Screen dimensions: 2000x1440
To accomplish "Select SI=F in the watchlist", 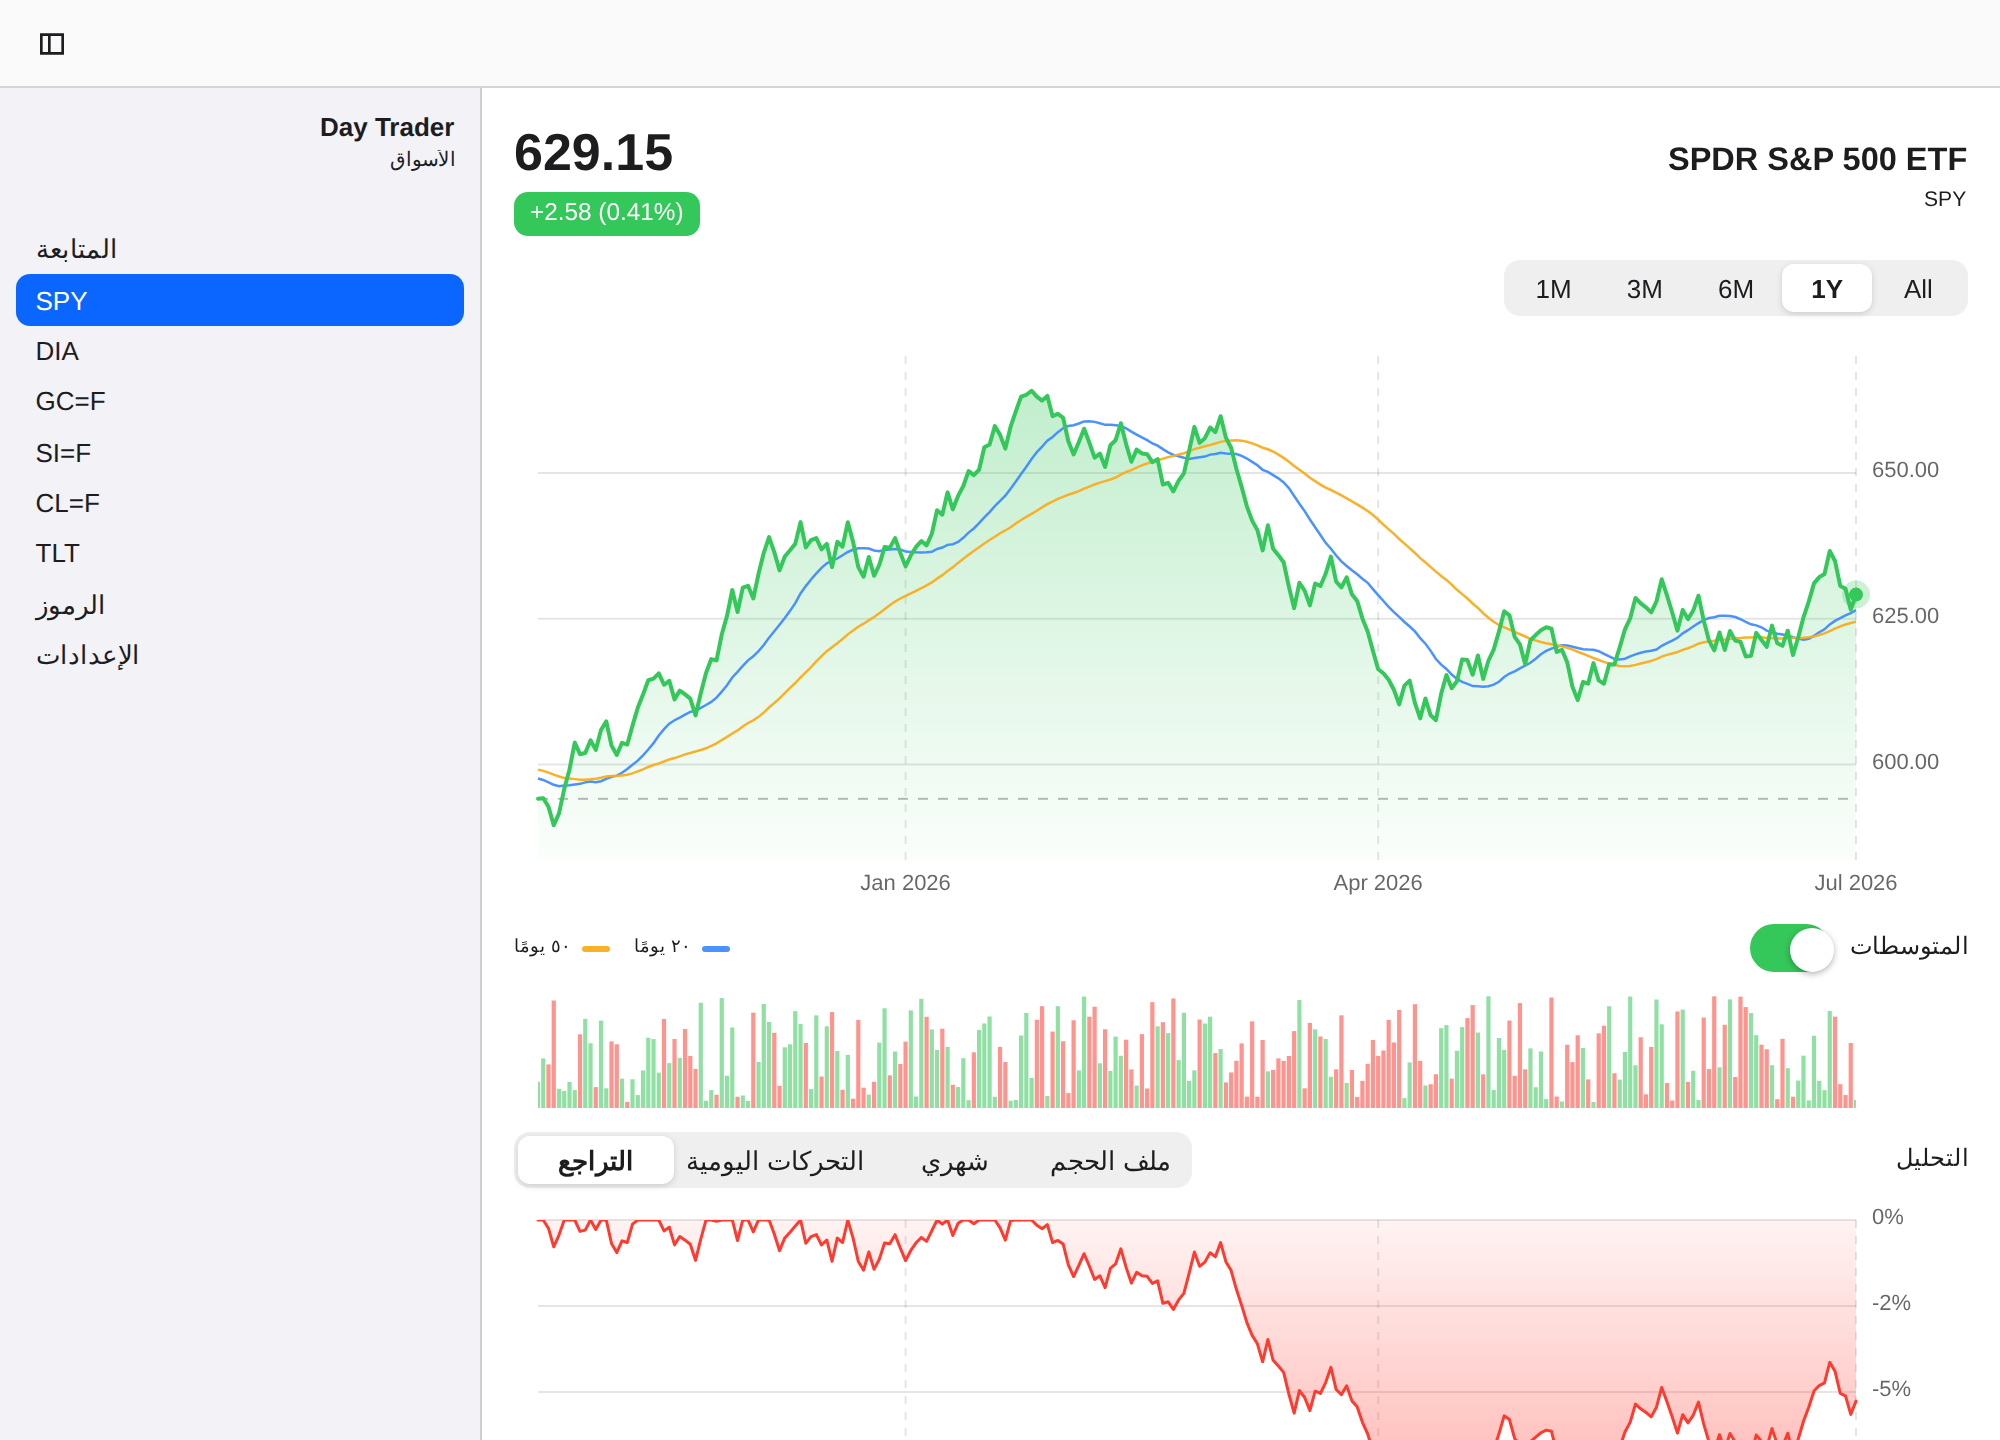I will [240, 453].
